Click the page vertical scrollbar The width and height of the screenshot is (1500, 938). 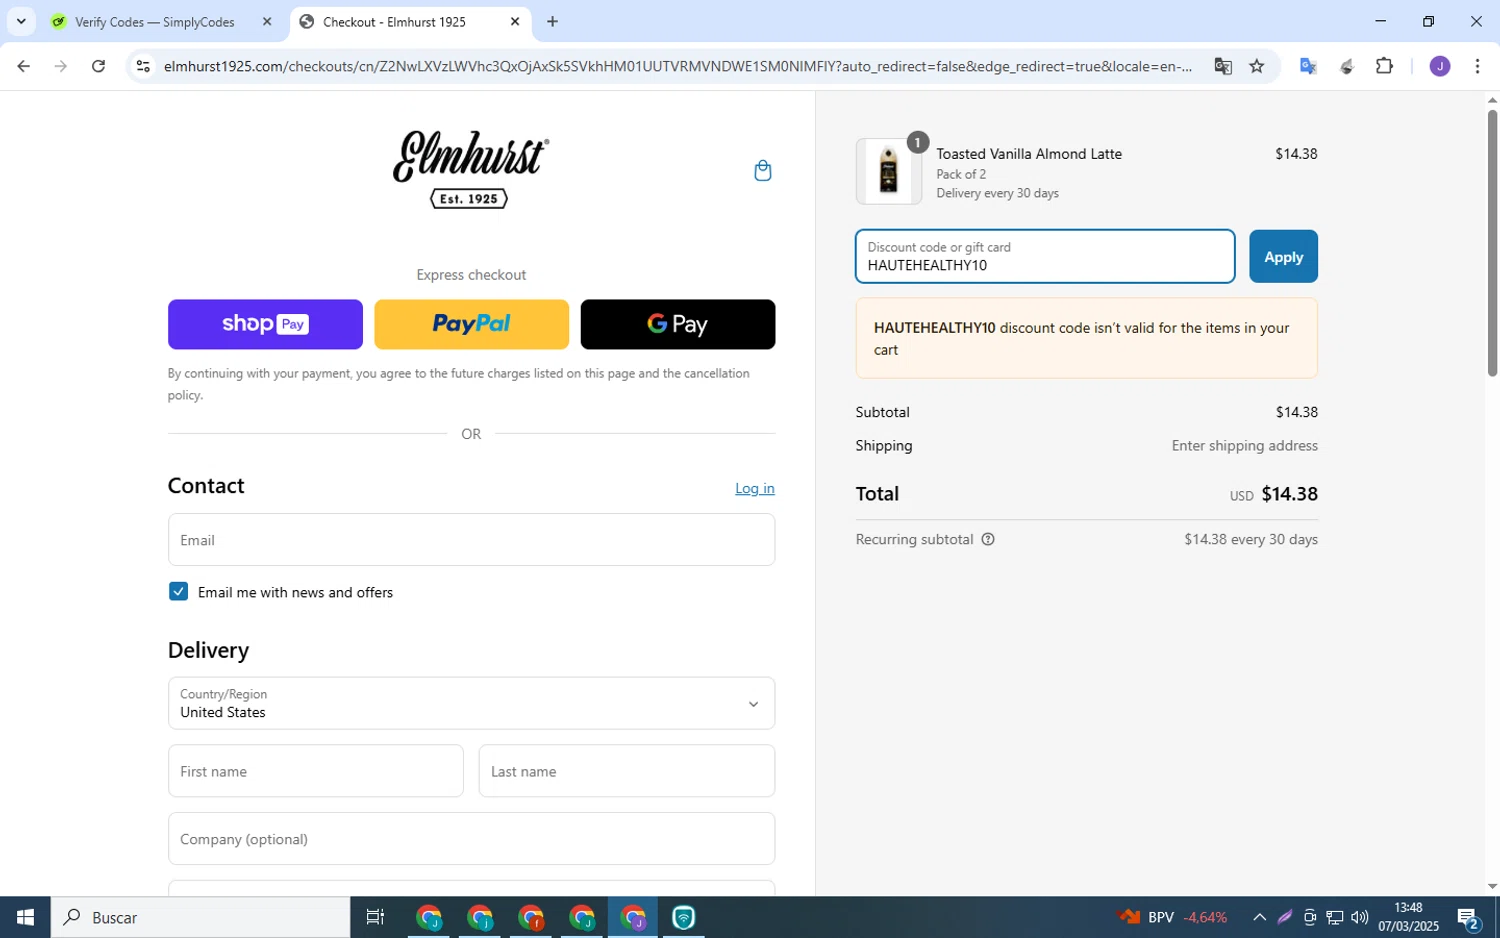tap(1492, 243)
